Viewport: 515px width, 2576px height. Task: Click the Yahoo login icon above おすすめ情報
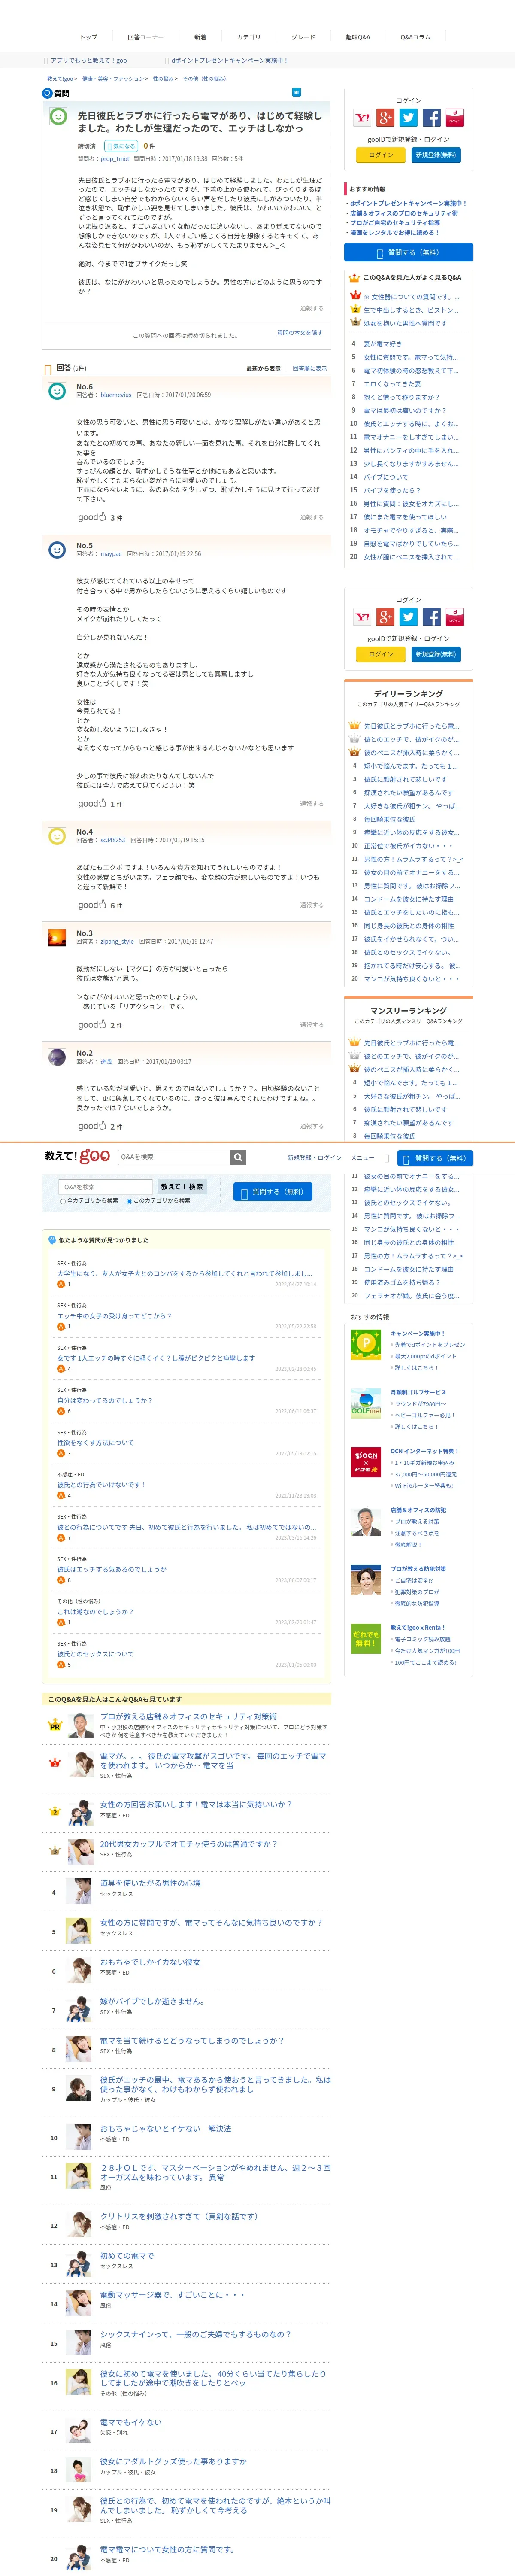(x=362, y=118)
